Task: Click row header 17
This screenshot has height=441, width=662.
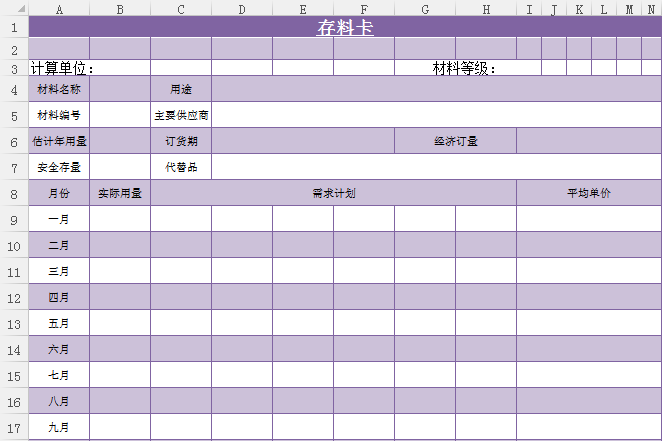Action: tap(14, 428)
